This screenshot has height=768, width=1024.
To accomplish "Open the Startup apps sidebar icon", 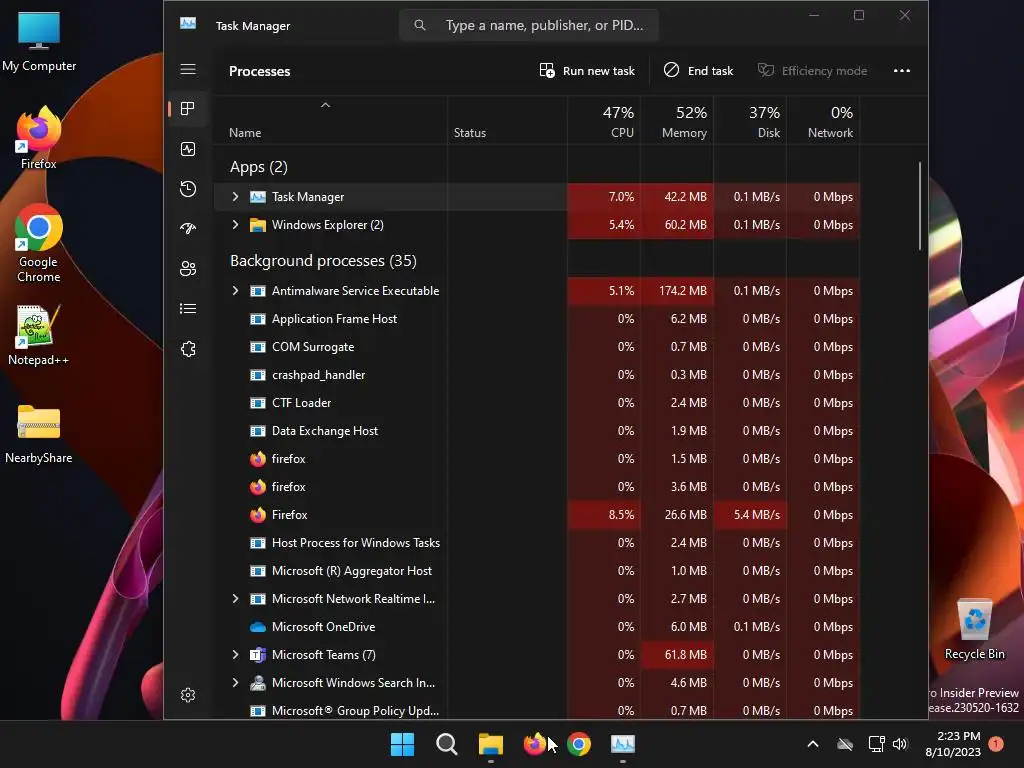I will (x=188, y=229).
